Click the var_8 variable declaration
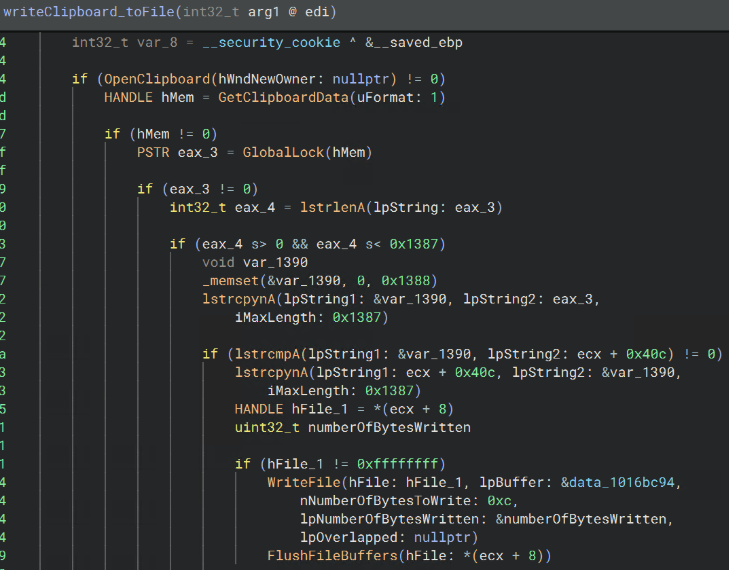This screenshot has width=729, height=570. [x=157, y=43]
